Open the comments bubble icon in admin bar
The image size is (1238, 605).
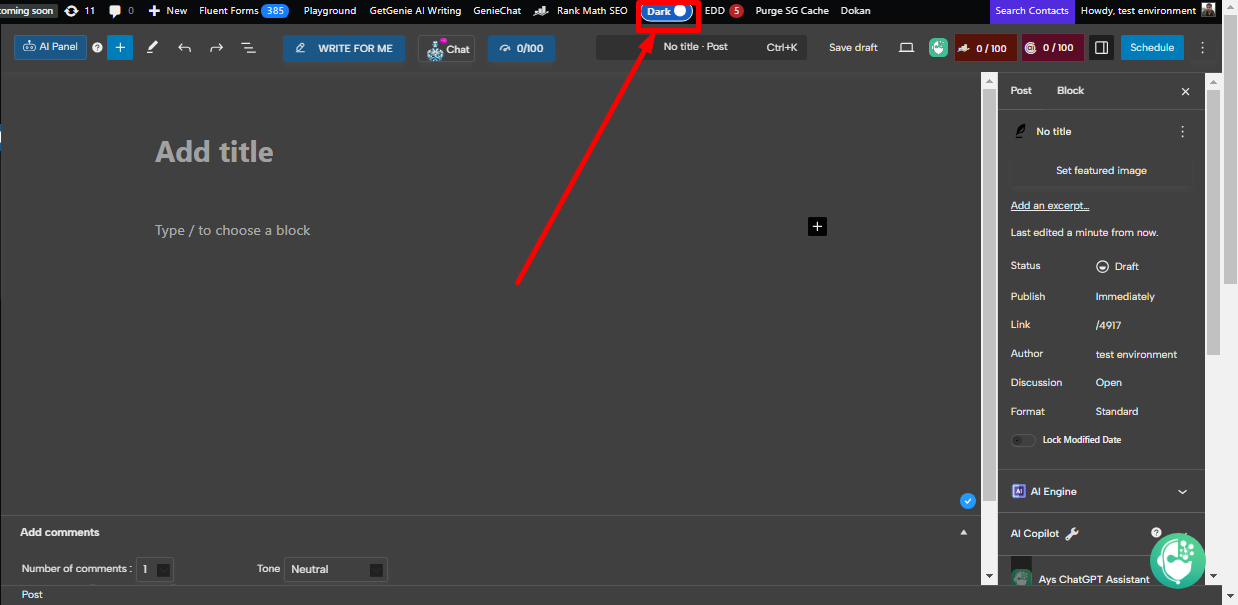coord(121,11)
